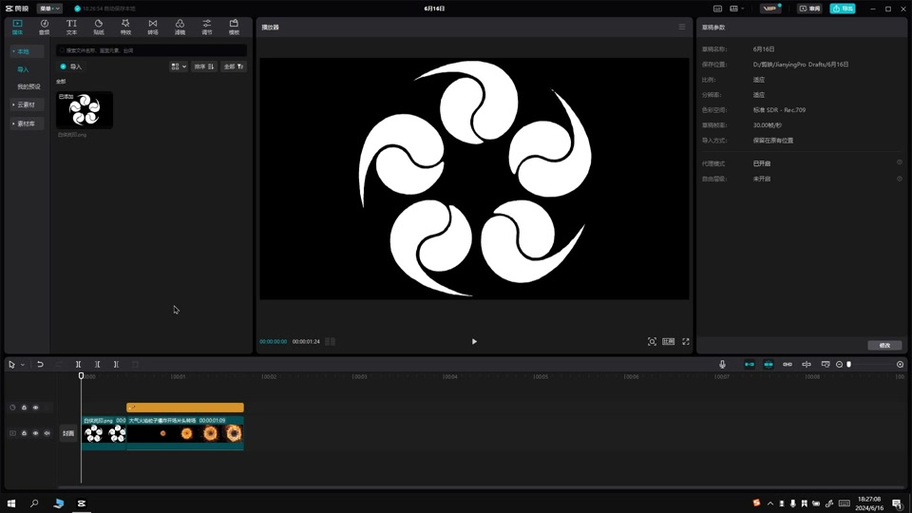Open the 模板 (Templates) panel icon
Screen dimensions: 912x513
[234, 27]
